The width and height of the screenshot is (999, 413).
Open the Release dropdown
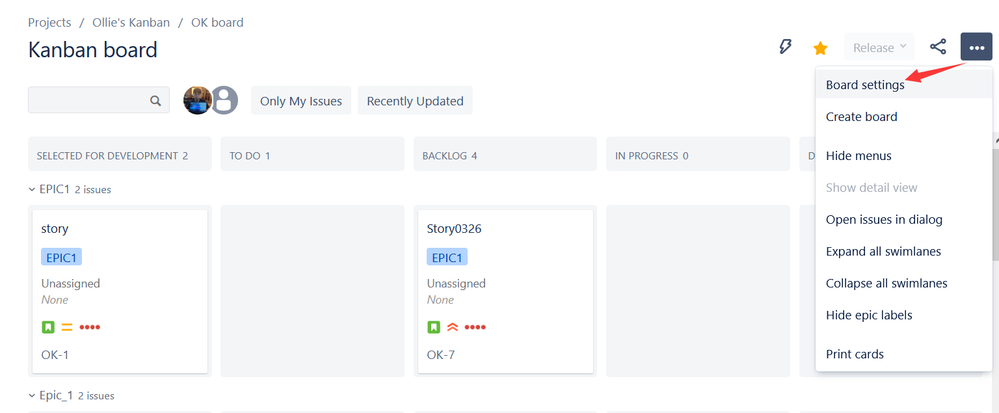(879, 47)
